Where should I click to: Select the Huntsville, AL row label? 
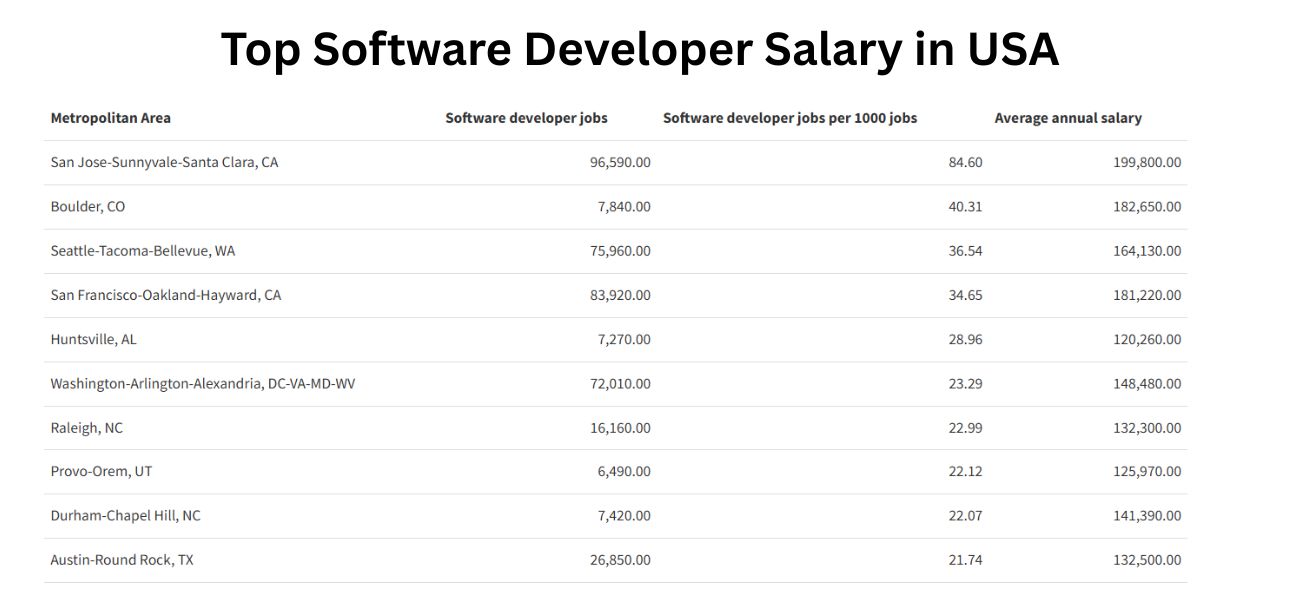point(93,339)
